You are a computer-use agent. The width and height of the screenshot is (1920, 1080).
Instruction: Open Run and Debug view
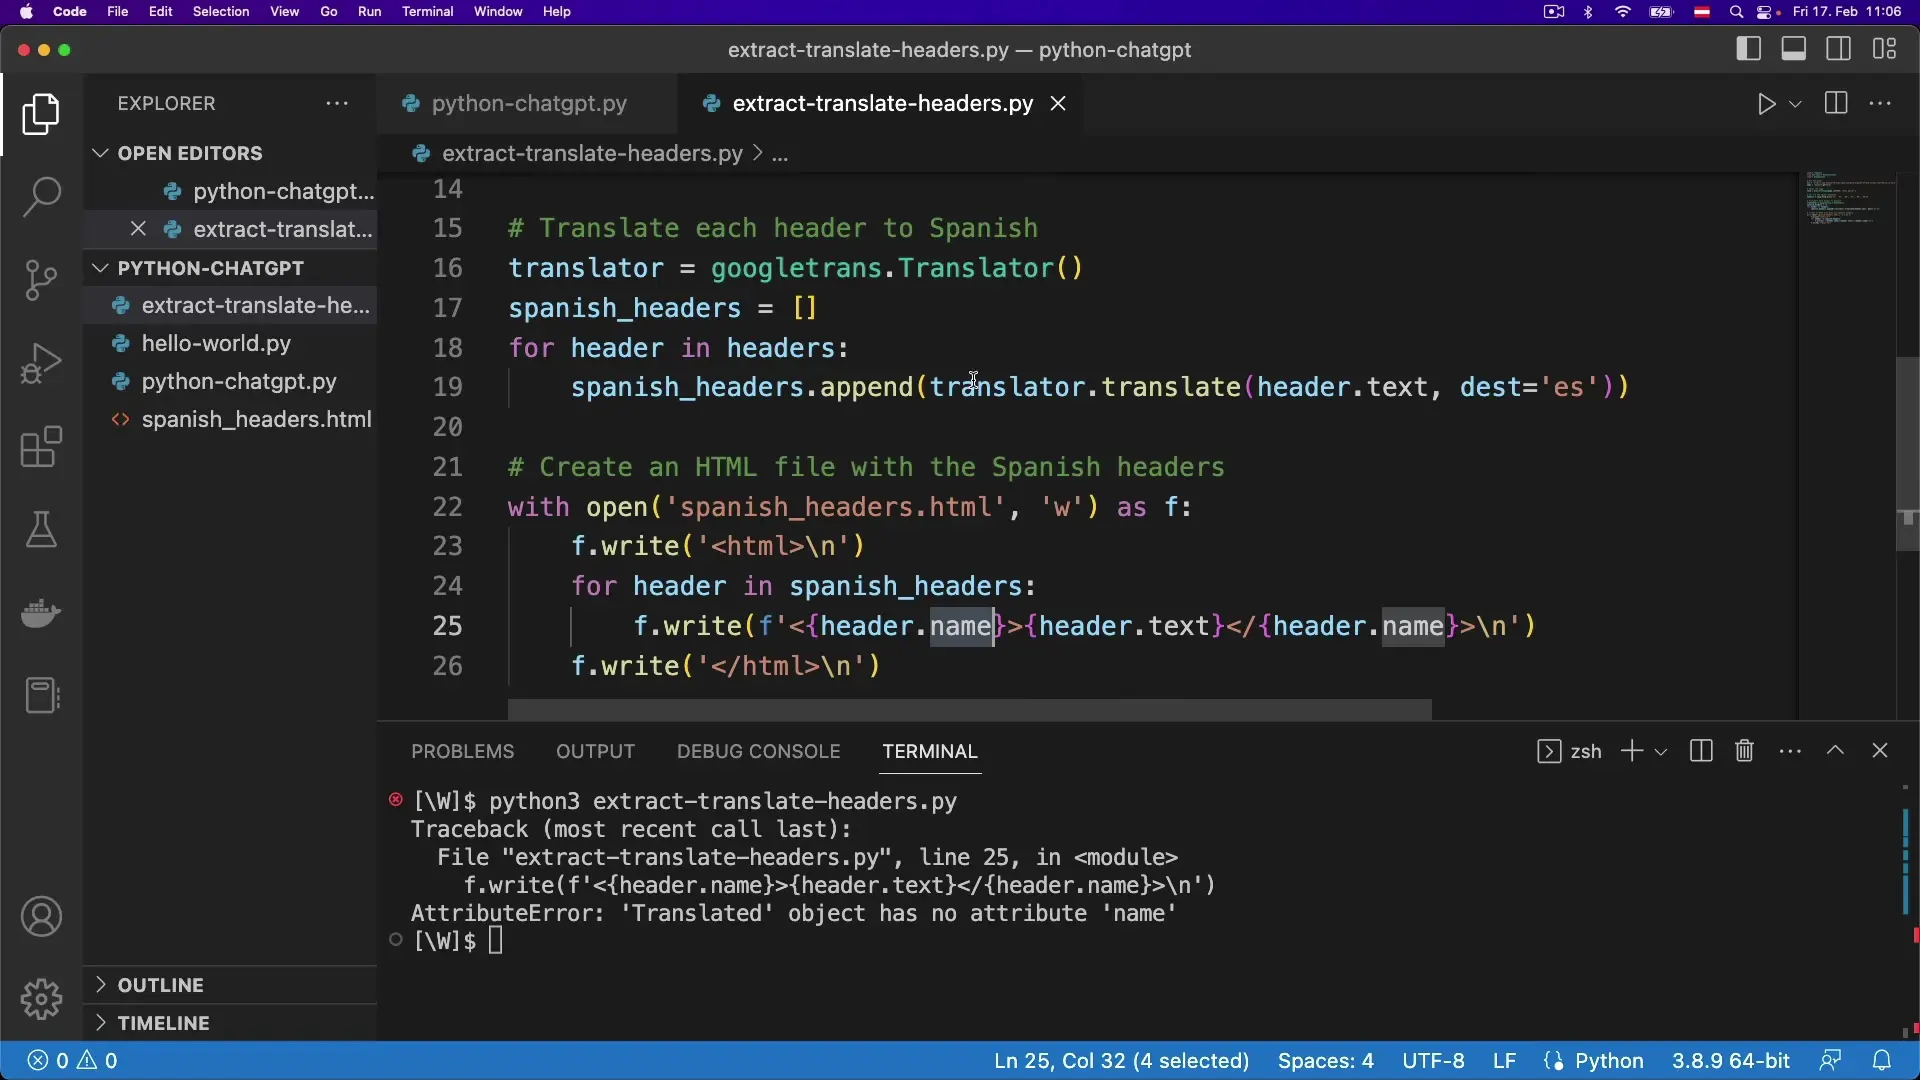coord(41,363)
